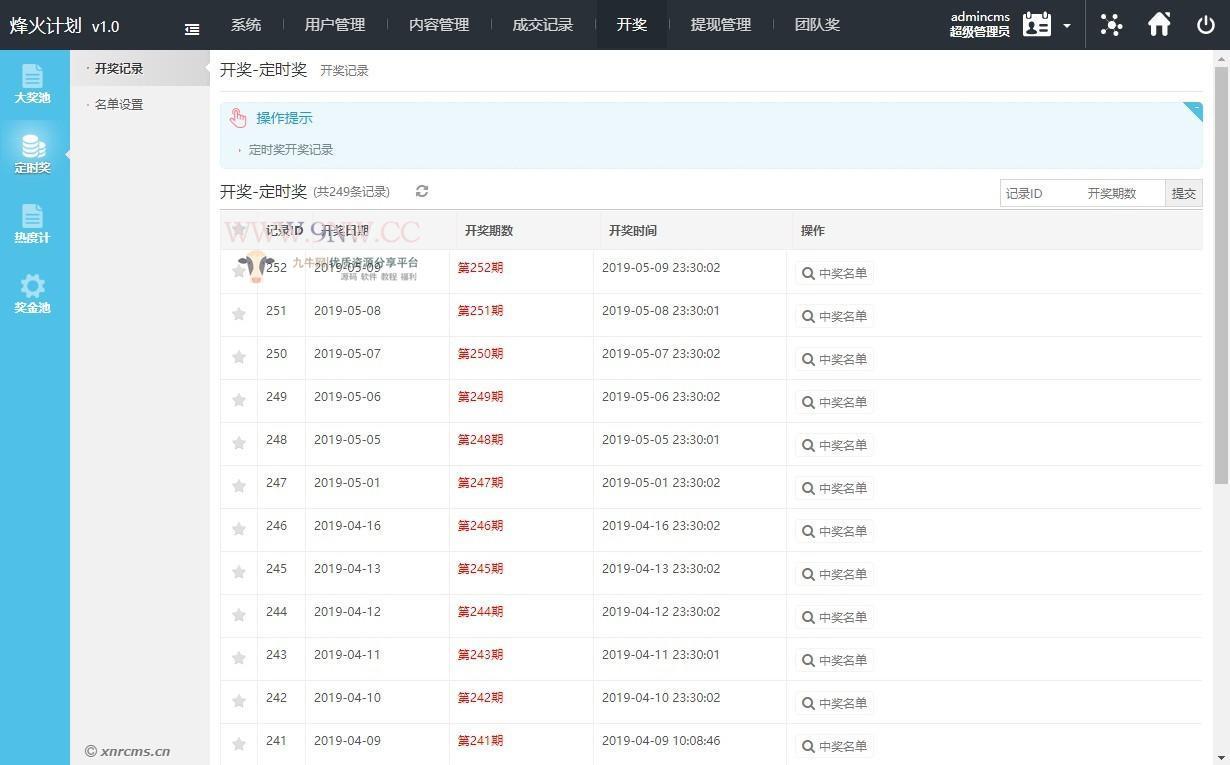Open the 第252期 detail link
This screenshot has width=1230, height=765.
click(480, 267)
